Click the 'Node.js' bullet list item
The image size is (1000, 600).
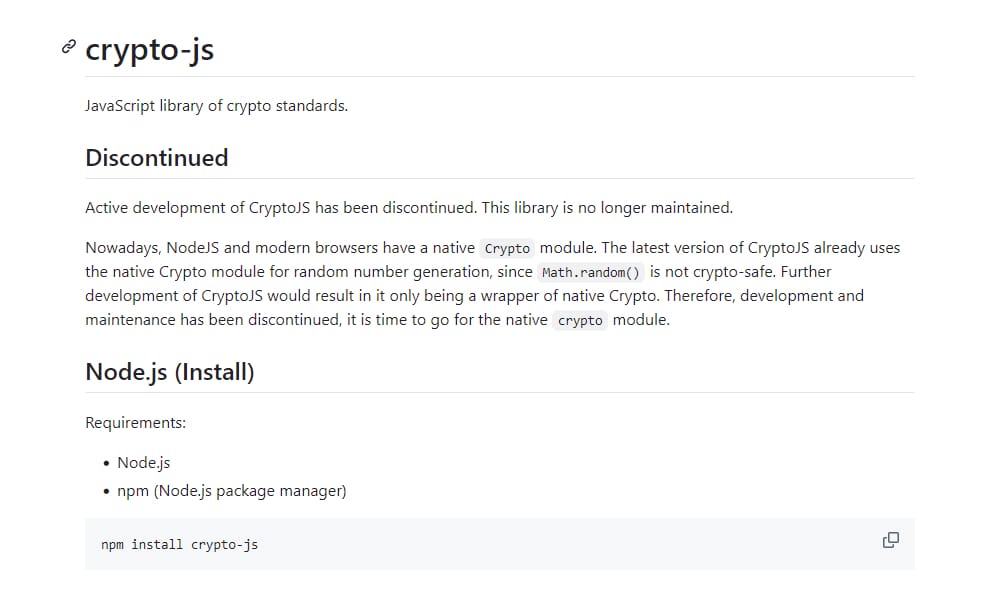[143, 462]
